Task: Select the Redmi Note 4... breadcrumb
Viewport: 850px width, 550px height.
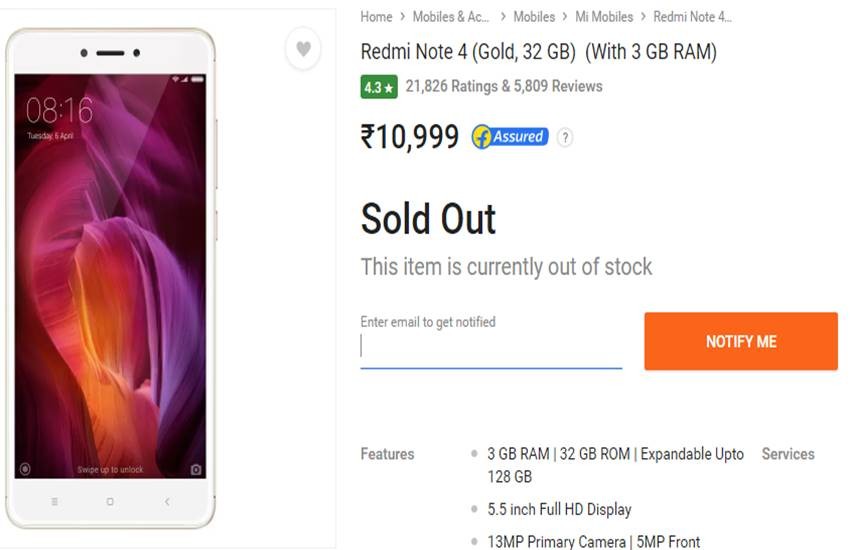Action: click(x=692, y=17)
